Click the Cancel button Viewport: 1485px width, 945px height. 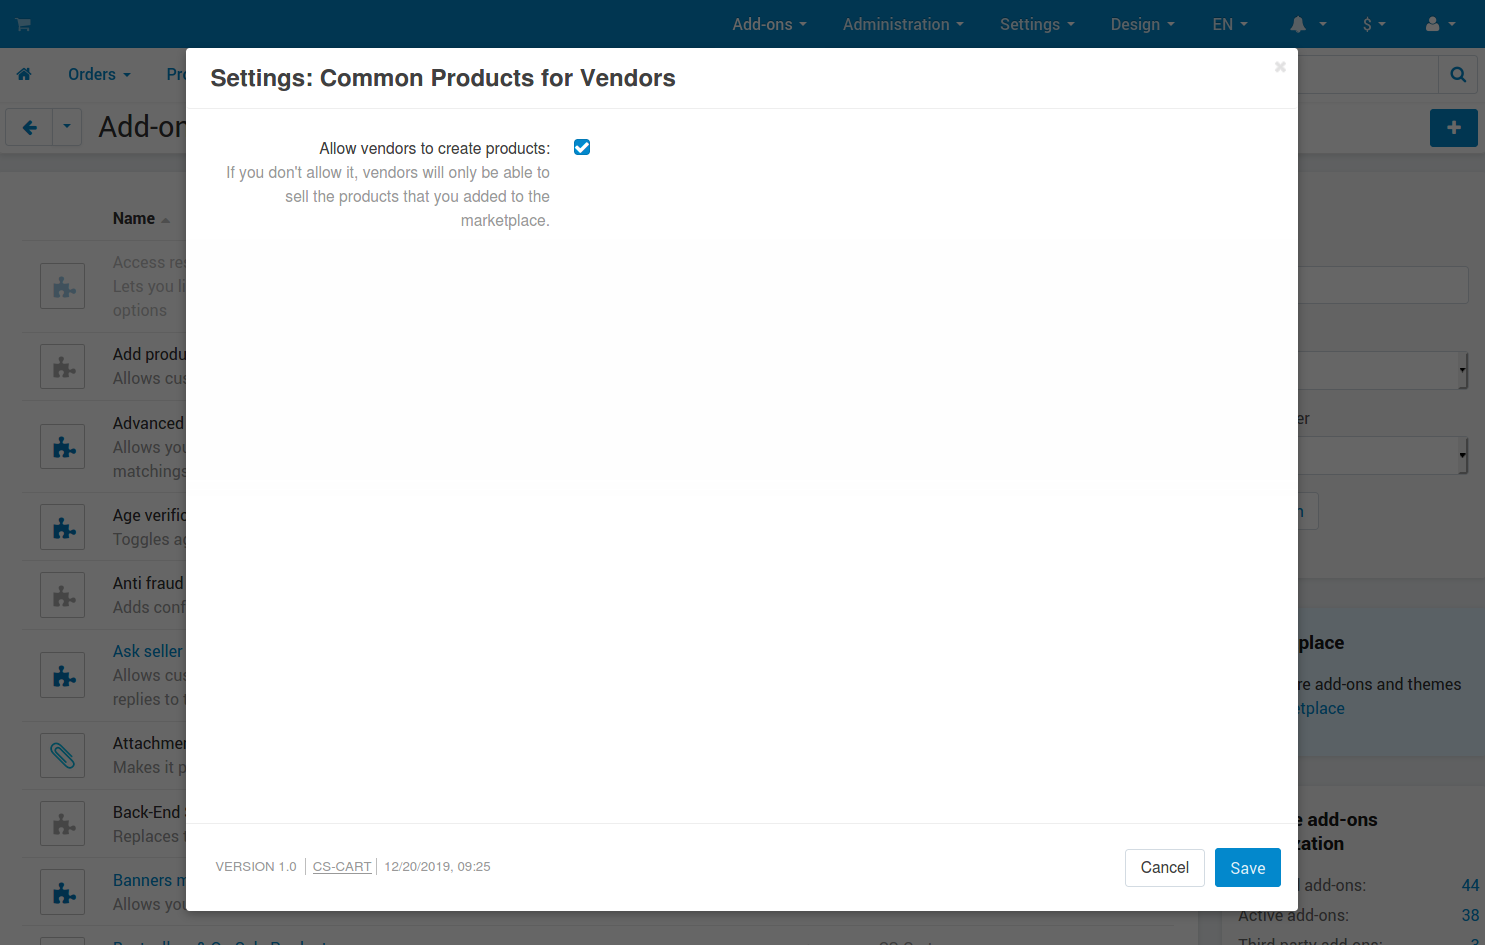[x=1165, y=868]
